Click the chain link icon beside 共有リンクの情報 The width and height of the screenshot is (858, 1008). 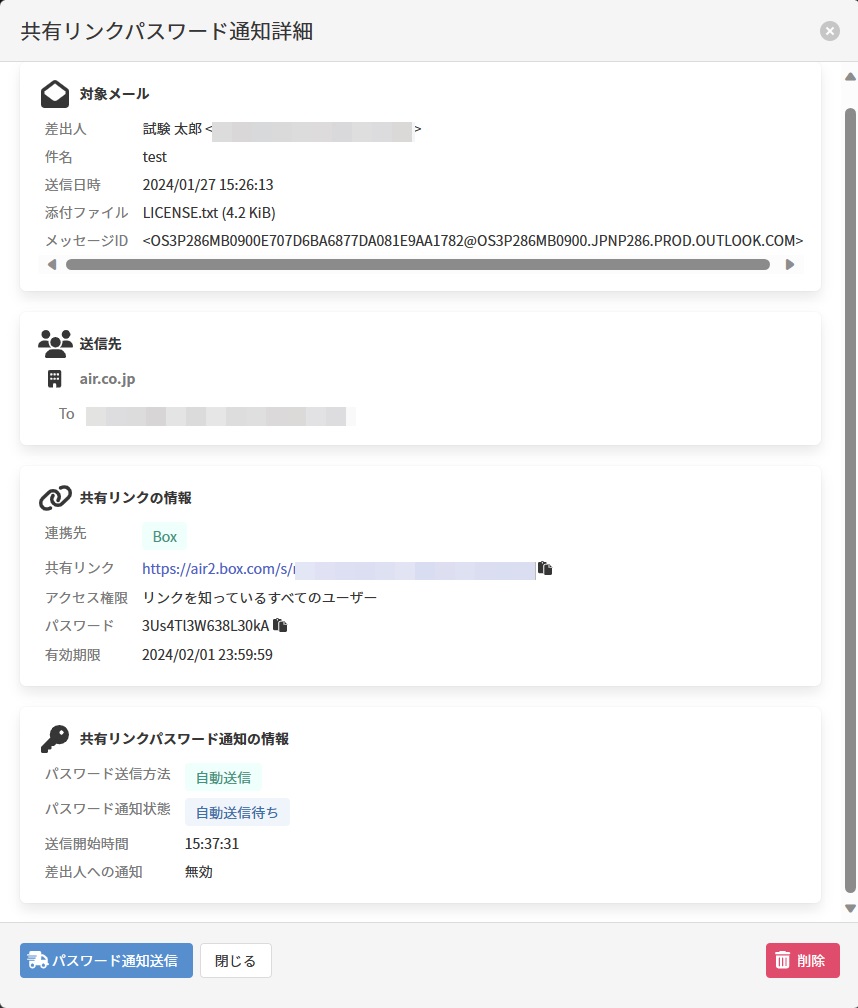[x=55, y=497]
